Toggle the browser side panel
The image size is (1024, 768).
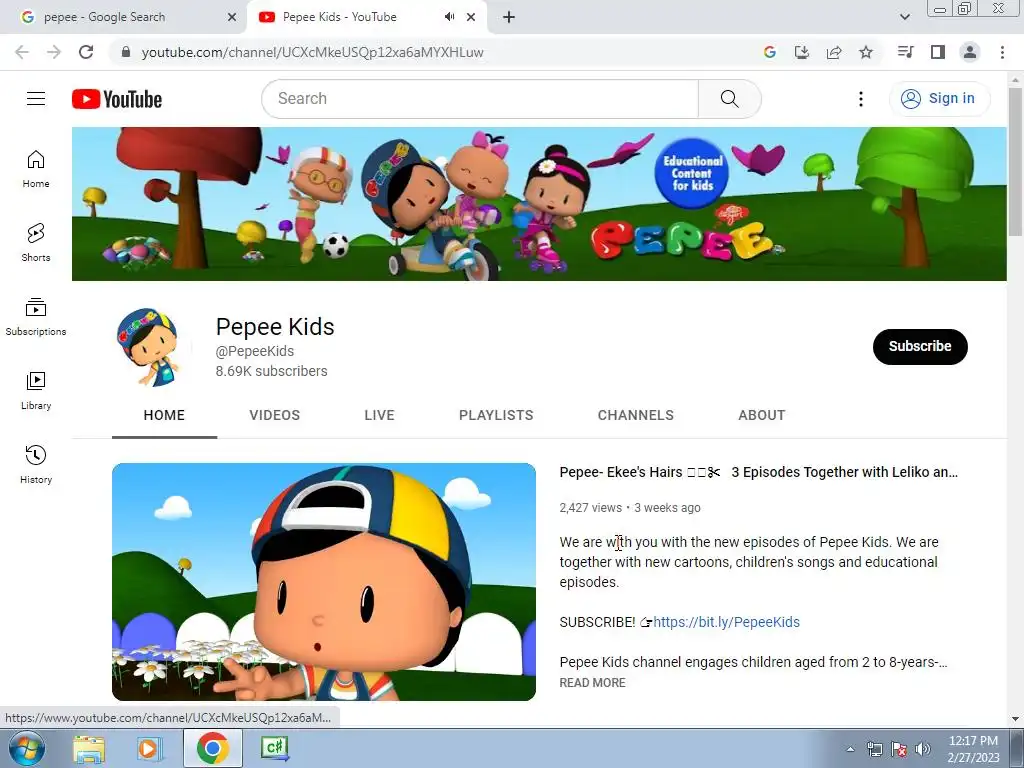coord(938,52)
